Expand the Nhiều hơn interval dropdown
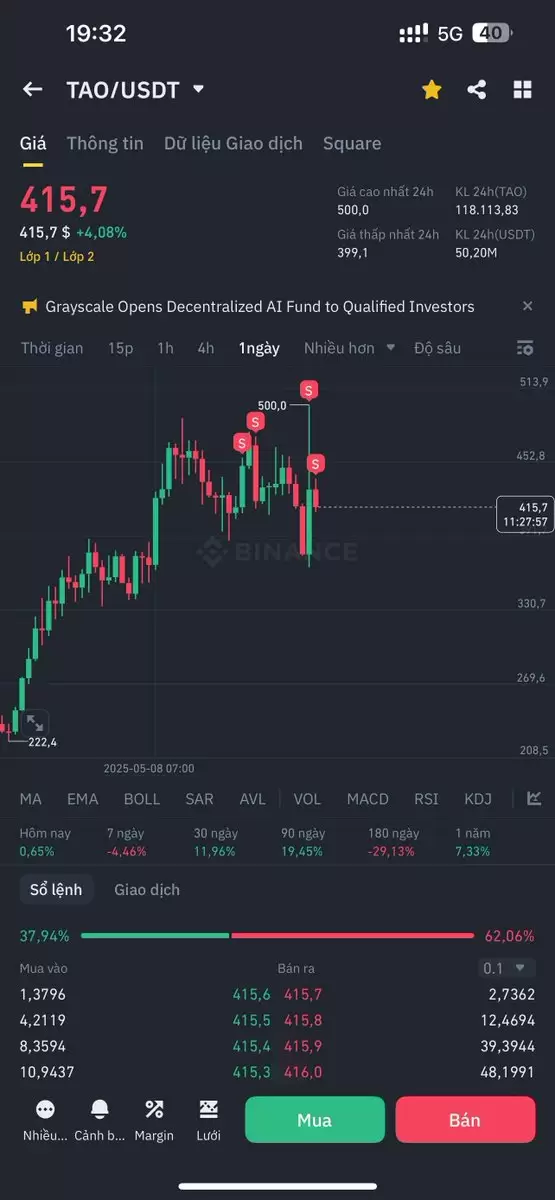This screenshot has width=555, height=1200. point(350,348)
